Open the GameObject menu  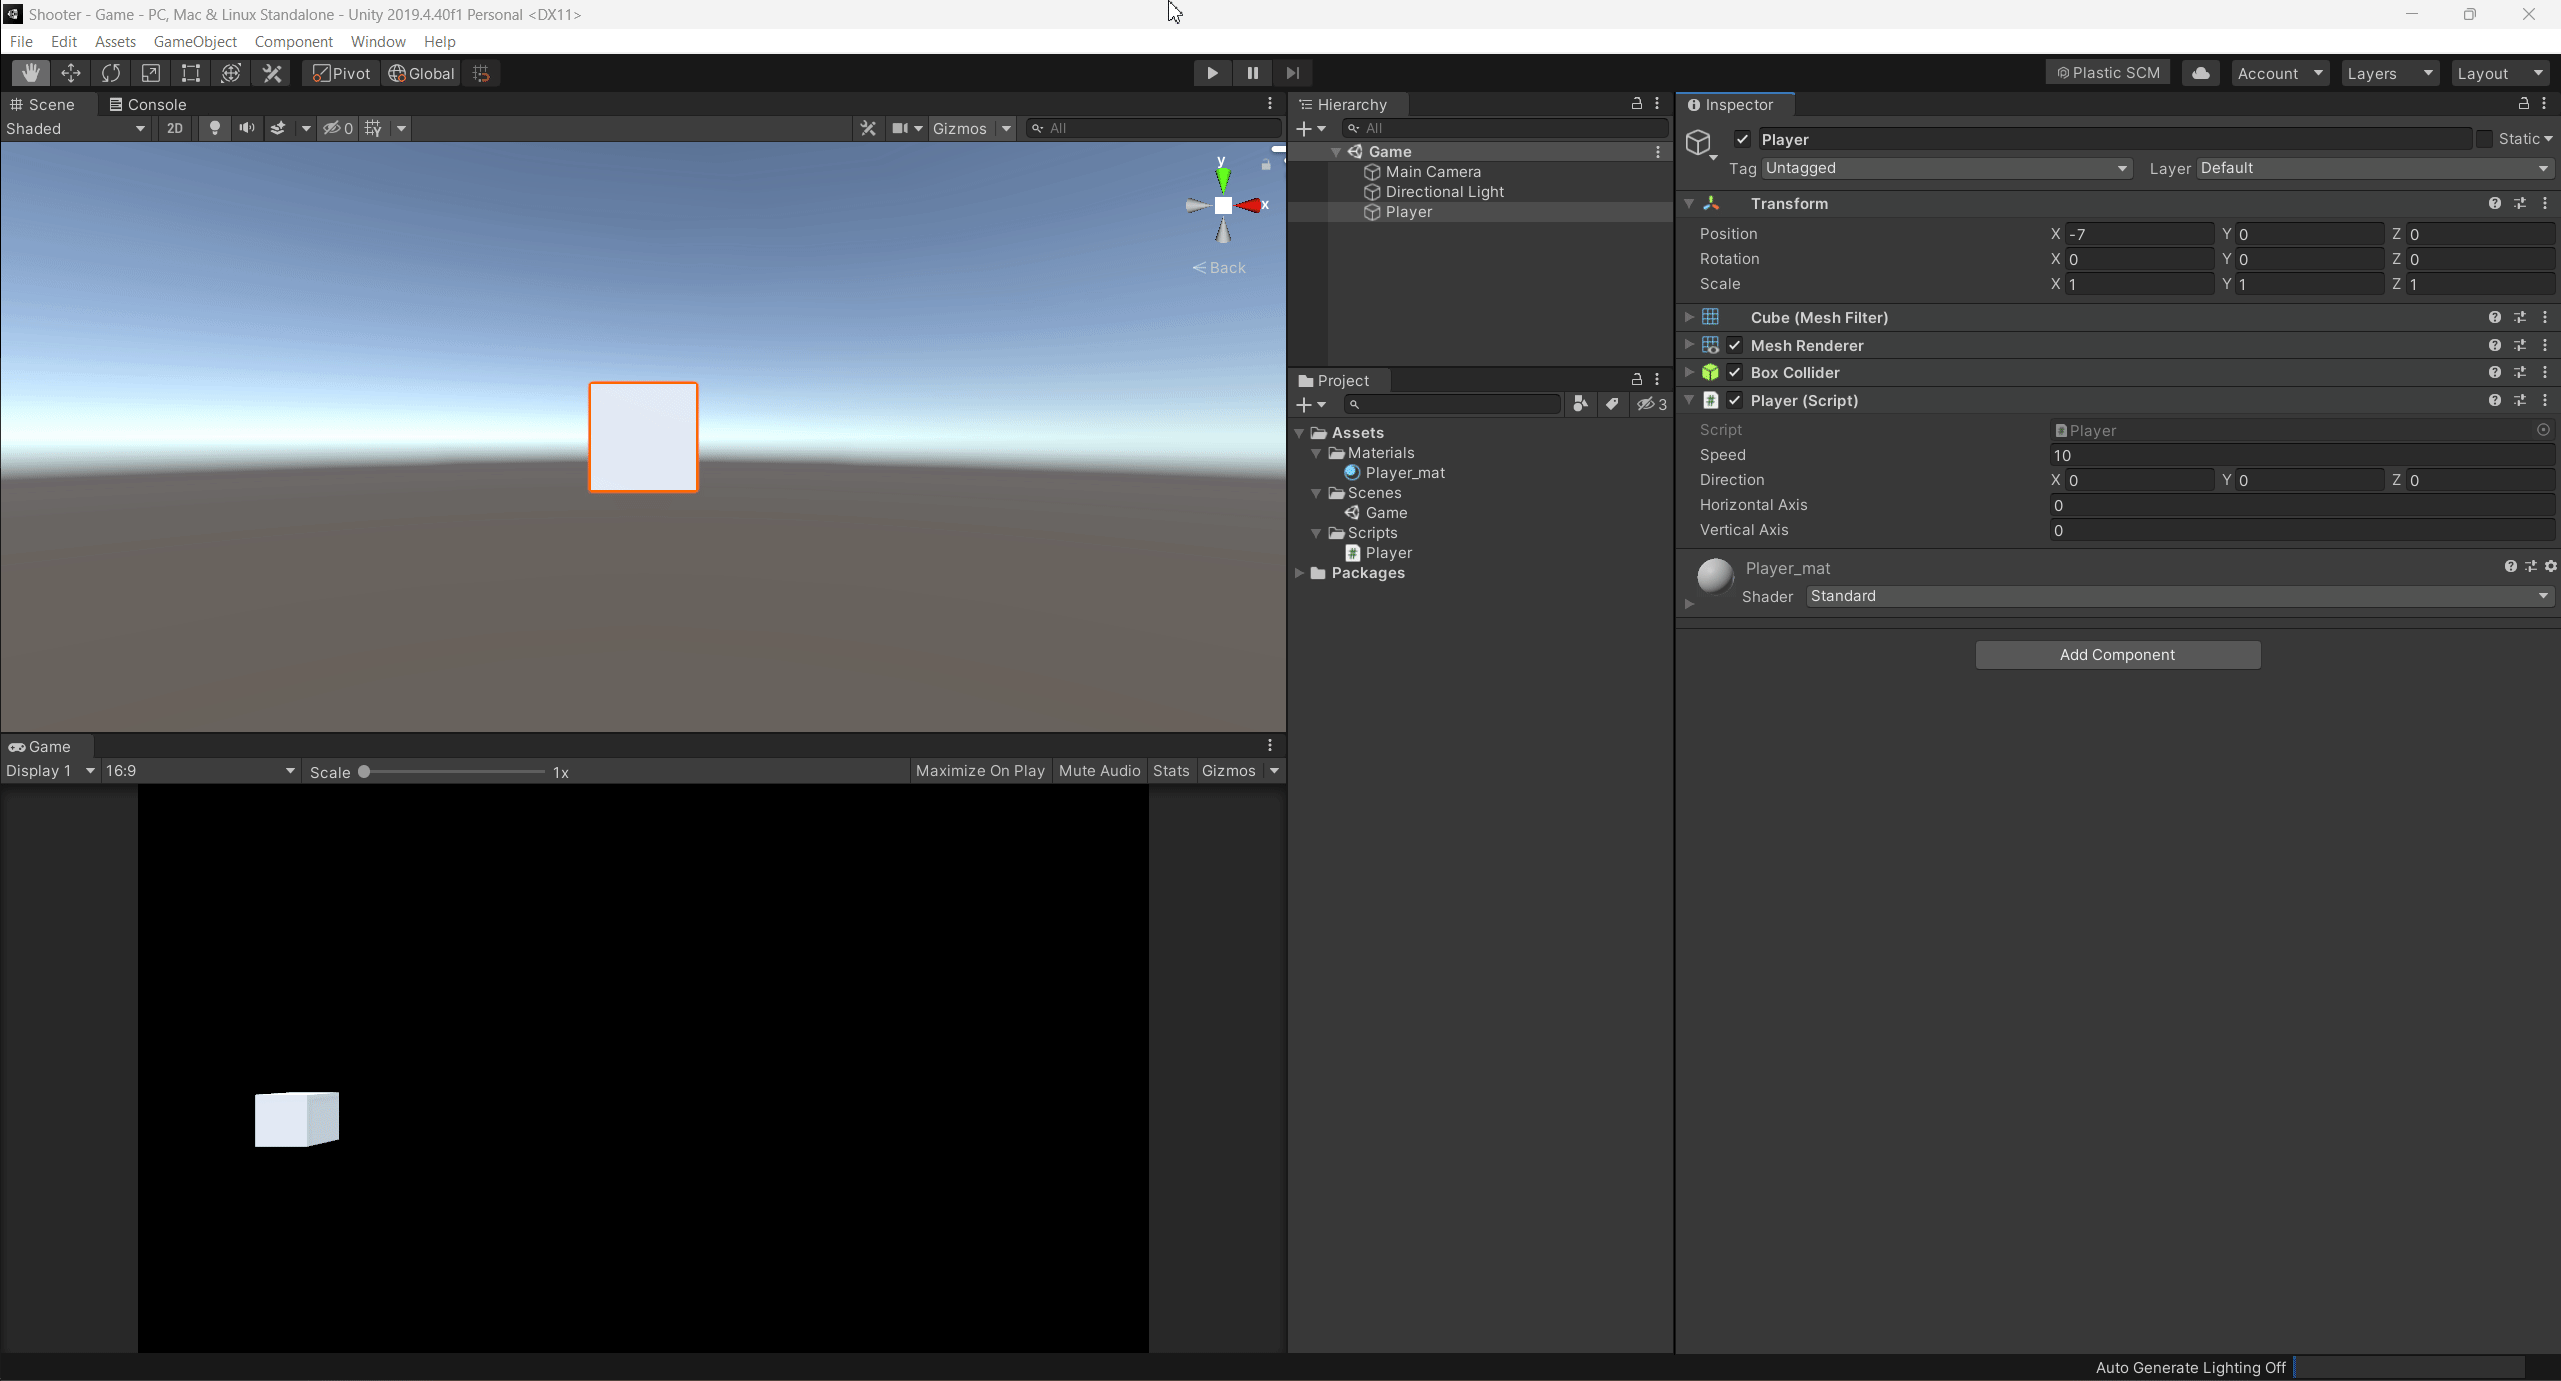coord(195,41)
